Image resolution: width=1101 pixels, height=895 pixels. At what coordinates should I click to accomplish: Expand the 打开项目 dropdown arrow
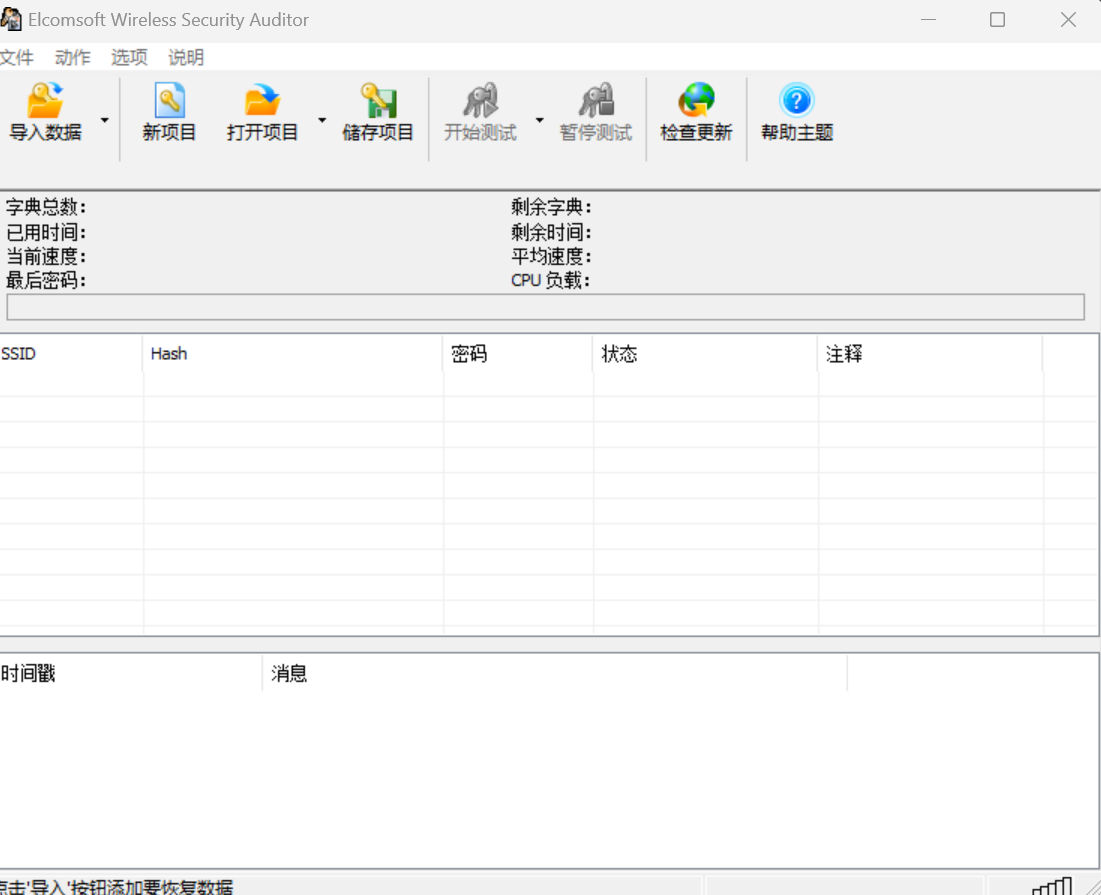[322, 120]
